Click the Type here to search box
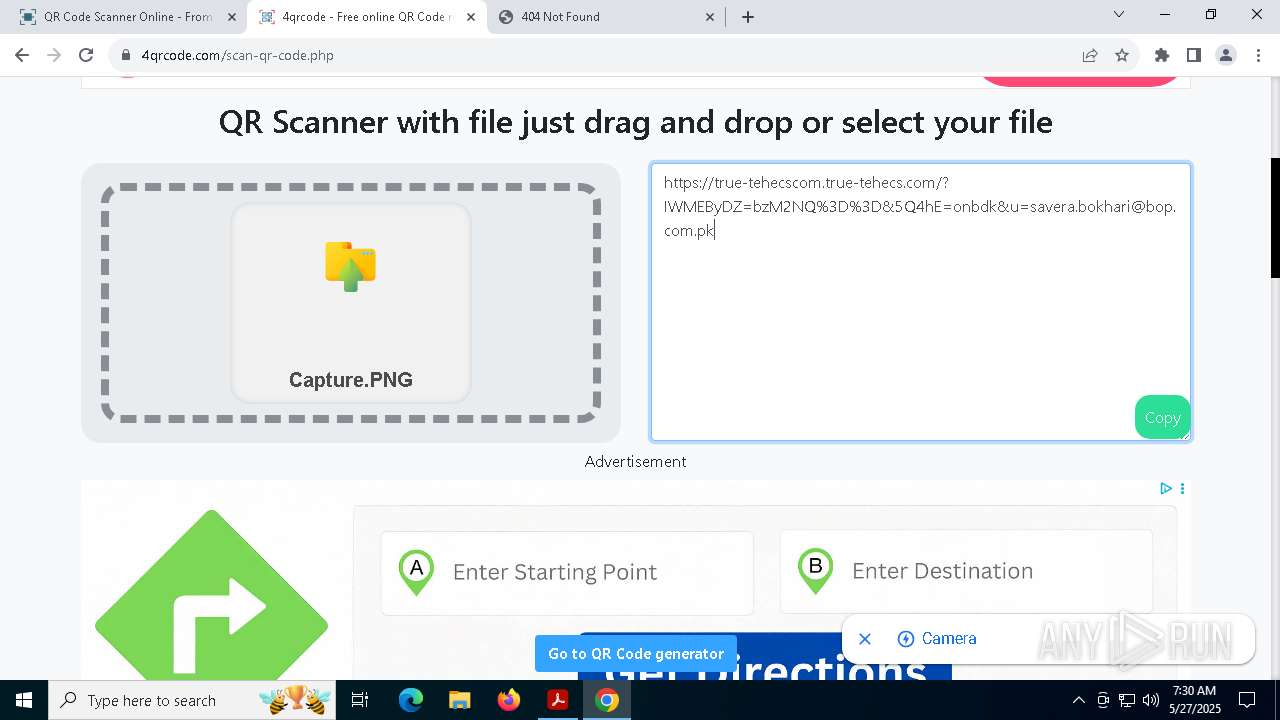This screenshot has height=720, width=1280. point(193,700)
